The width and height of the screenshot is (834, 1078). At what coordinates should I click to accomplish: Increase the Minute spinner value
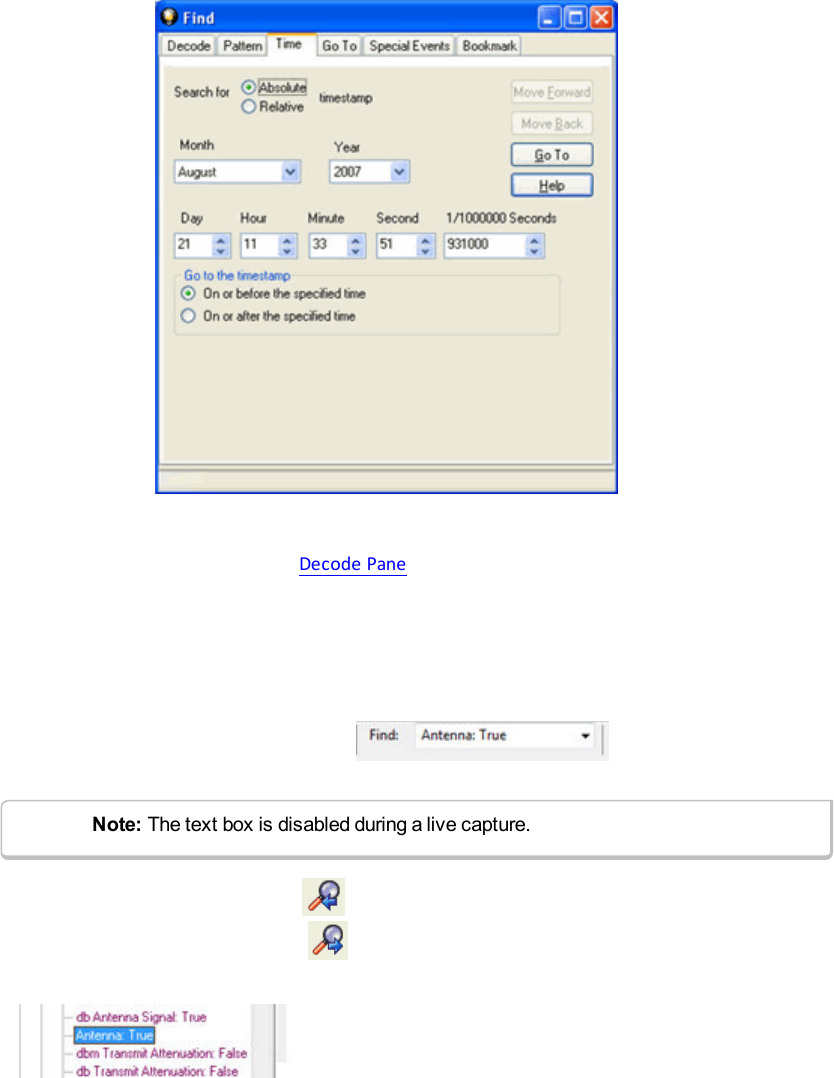355,240
